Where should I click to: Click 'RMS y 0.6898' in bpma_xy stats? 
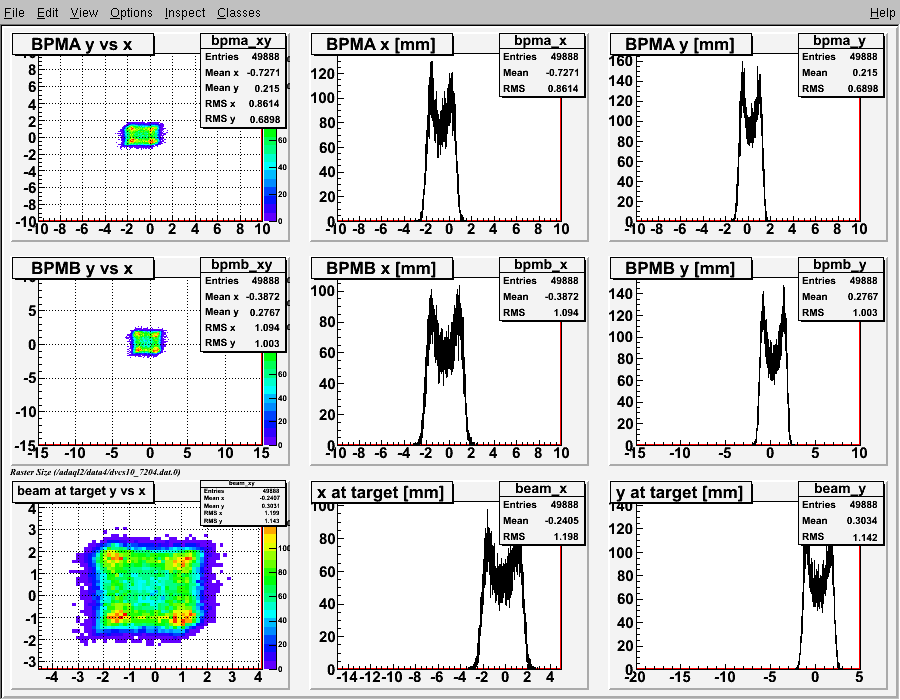pyautogui.click(x=242, y=119)
